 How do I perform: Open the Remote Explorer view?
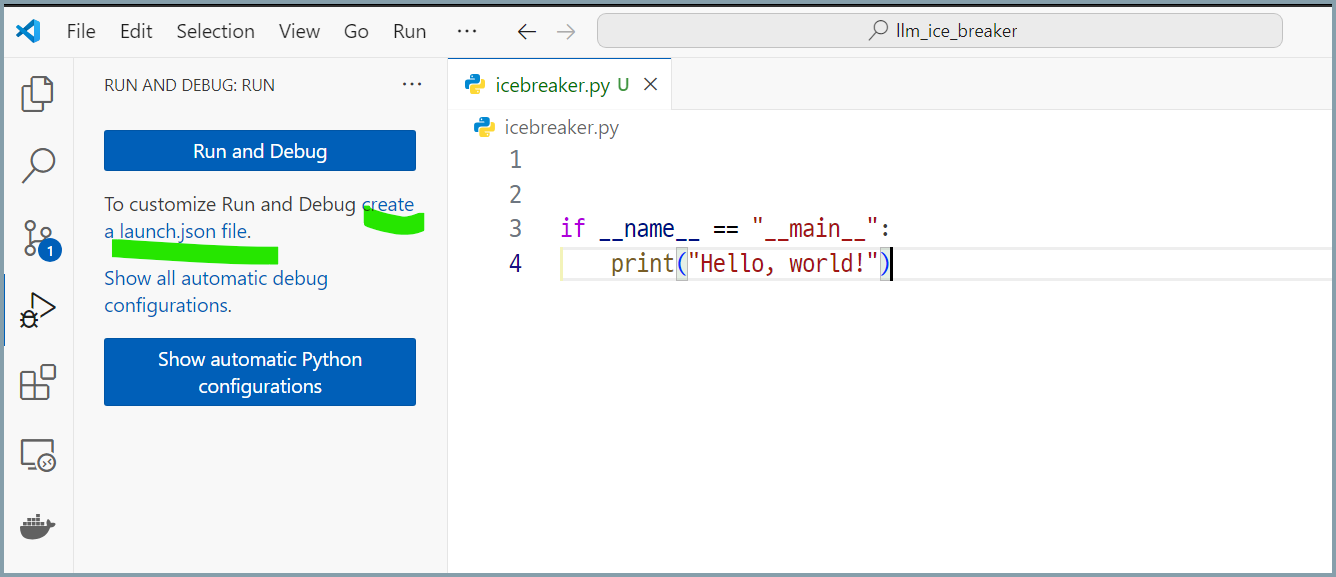click(x=37, y=454)
